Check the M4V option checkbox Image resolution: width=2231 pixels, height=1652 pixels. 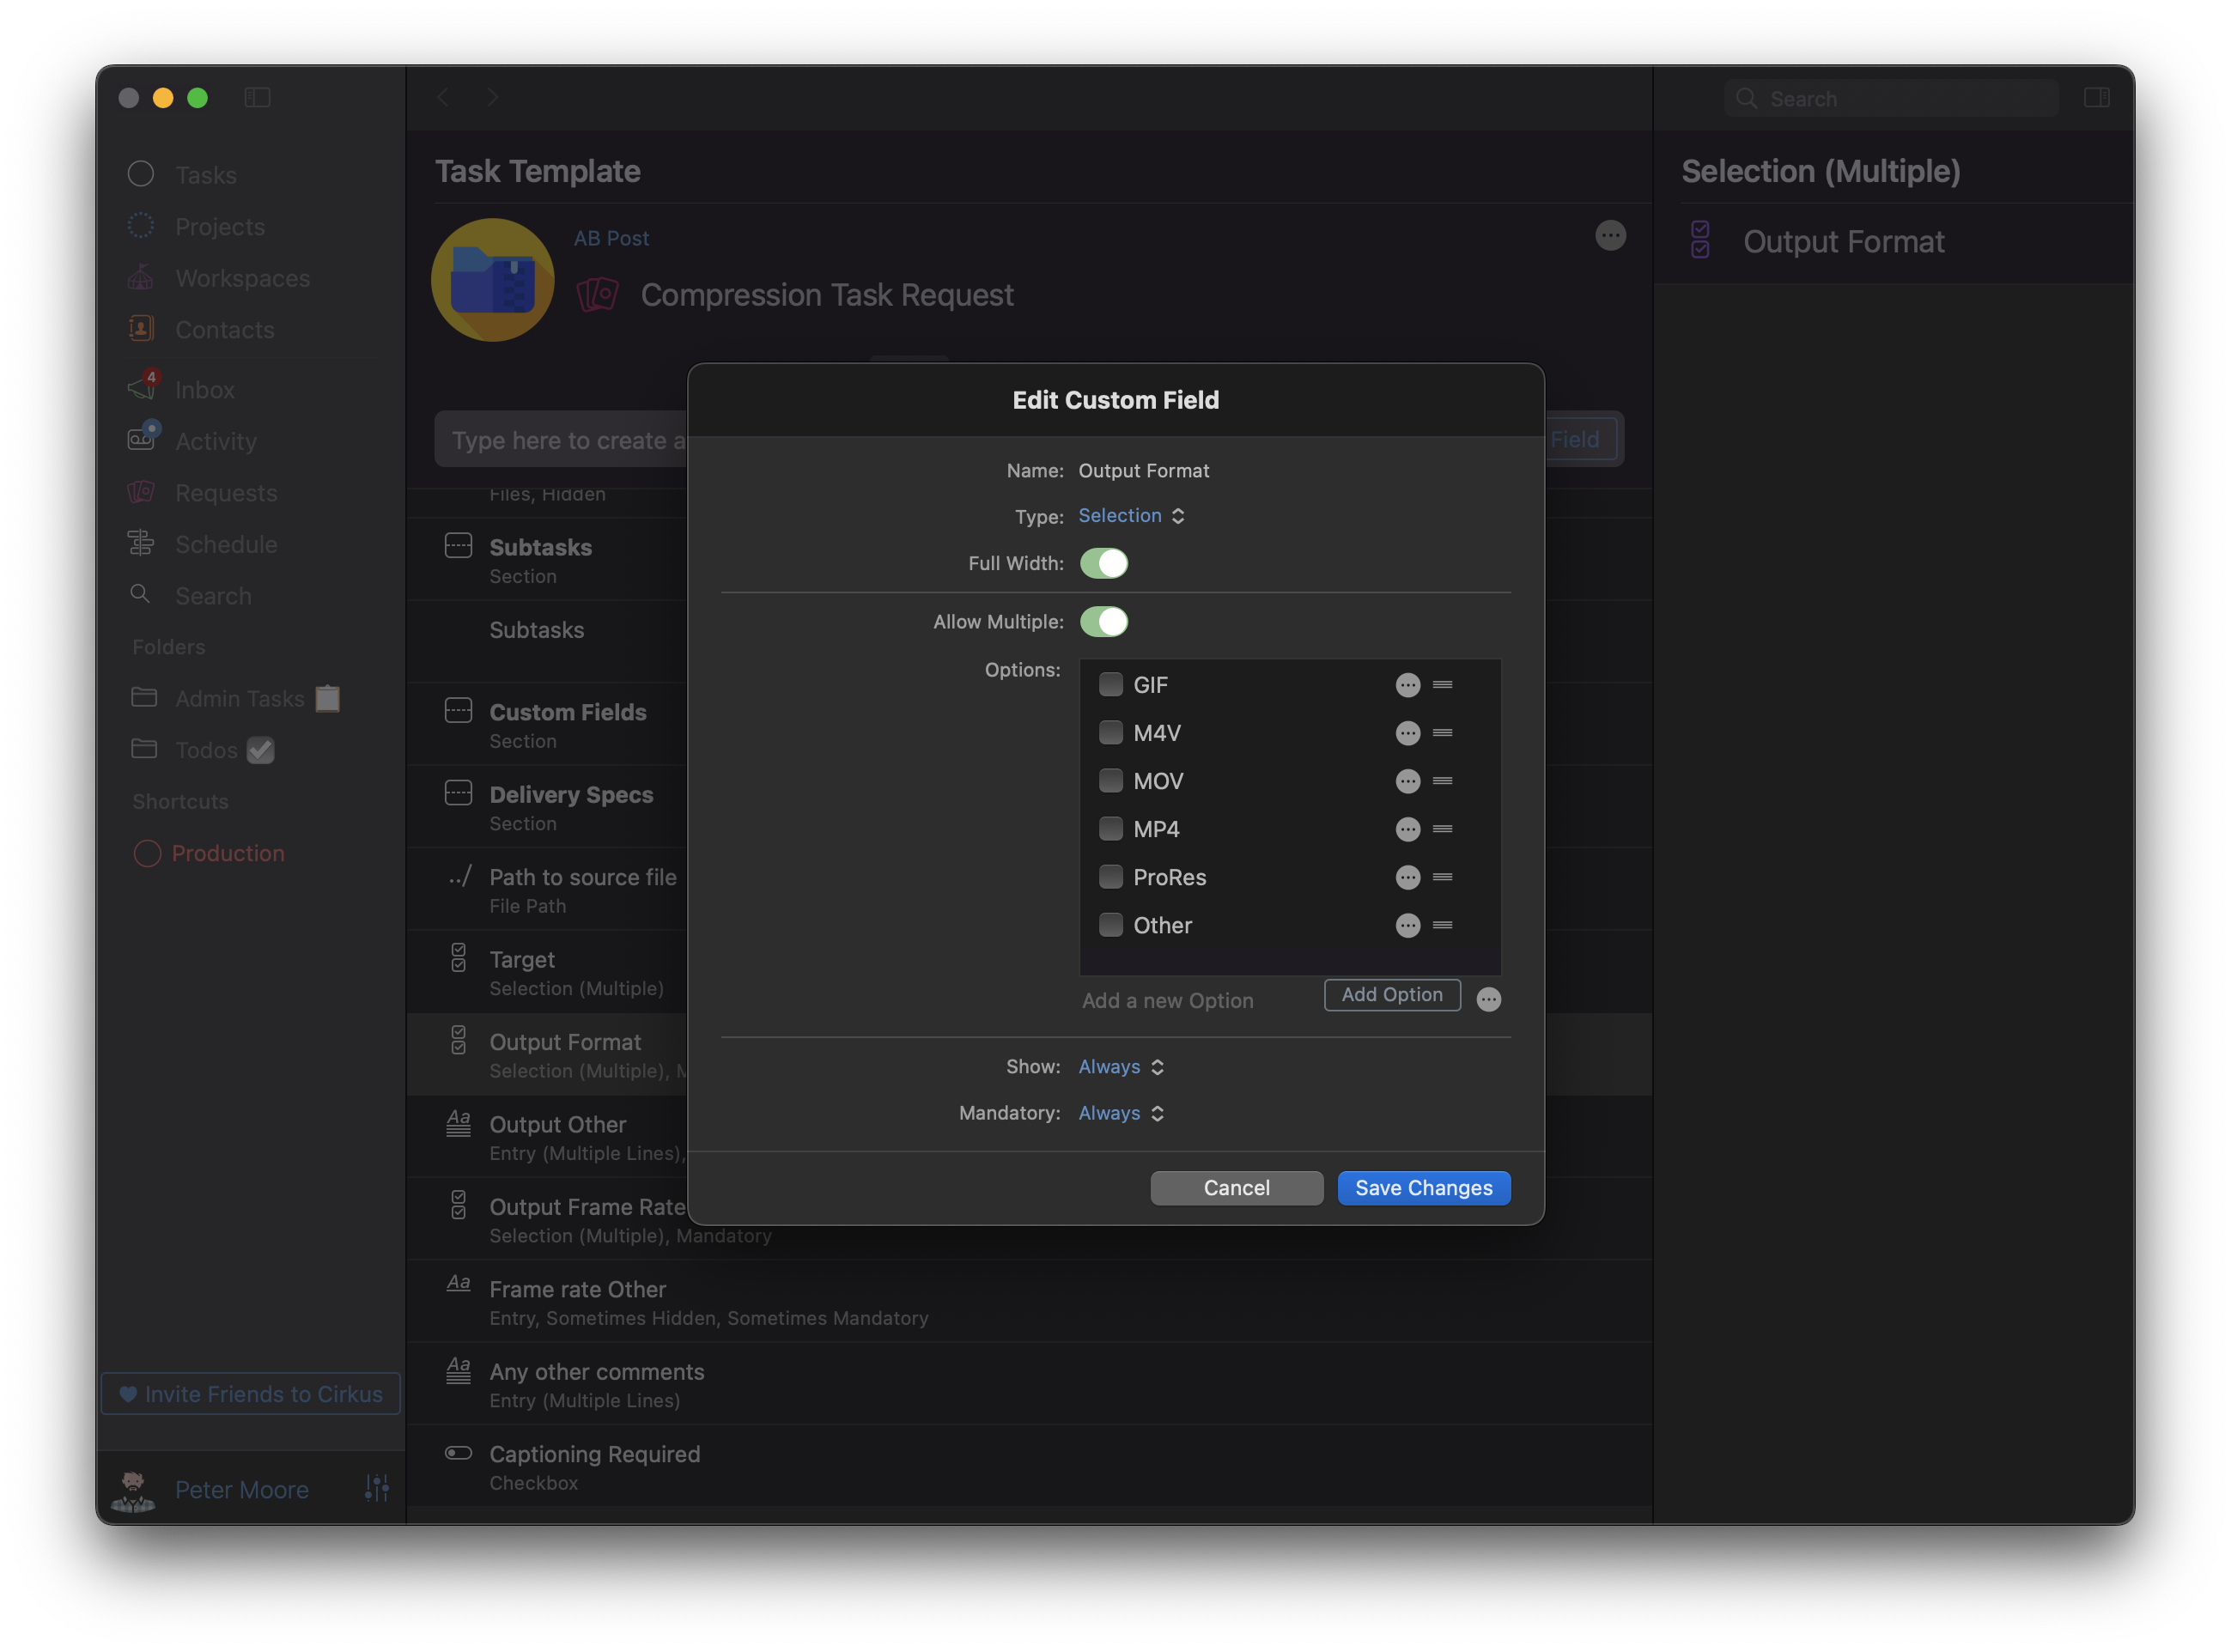[1110, 733]
